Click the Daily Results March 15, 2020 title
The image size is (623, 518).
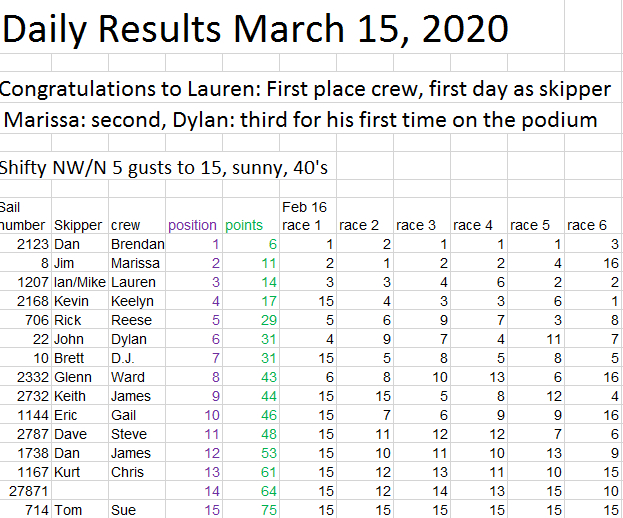tap(256, 29)
